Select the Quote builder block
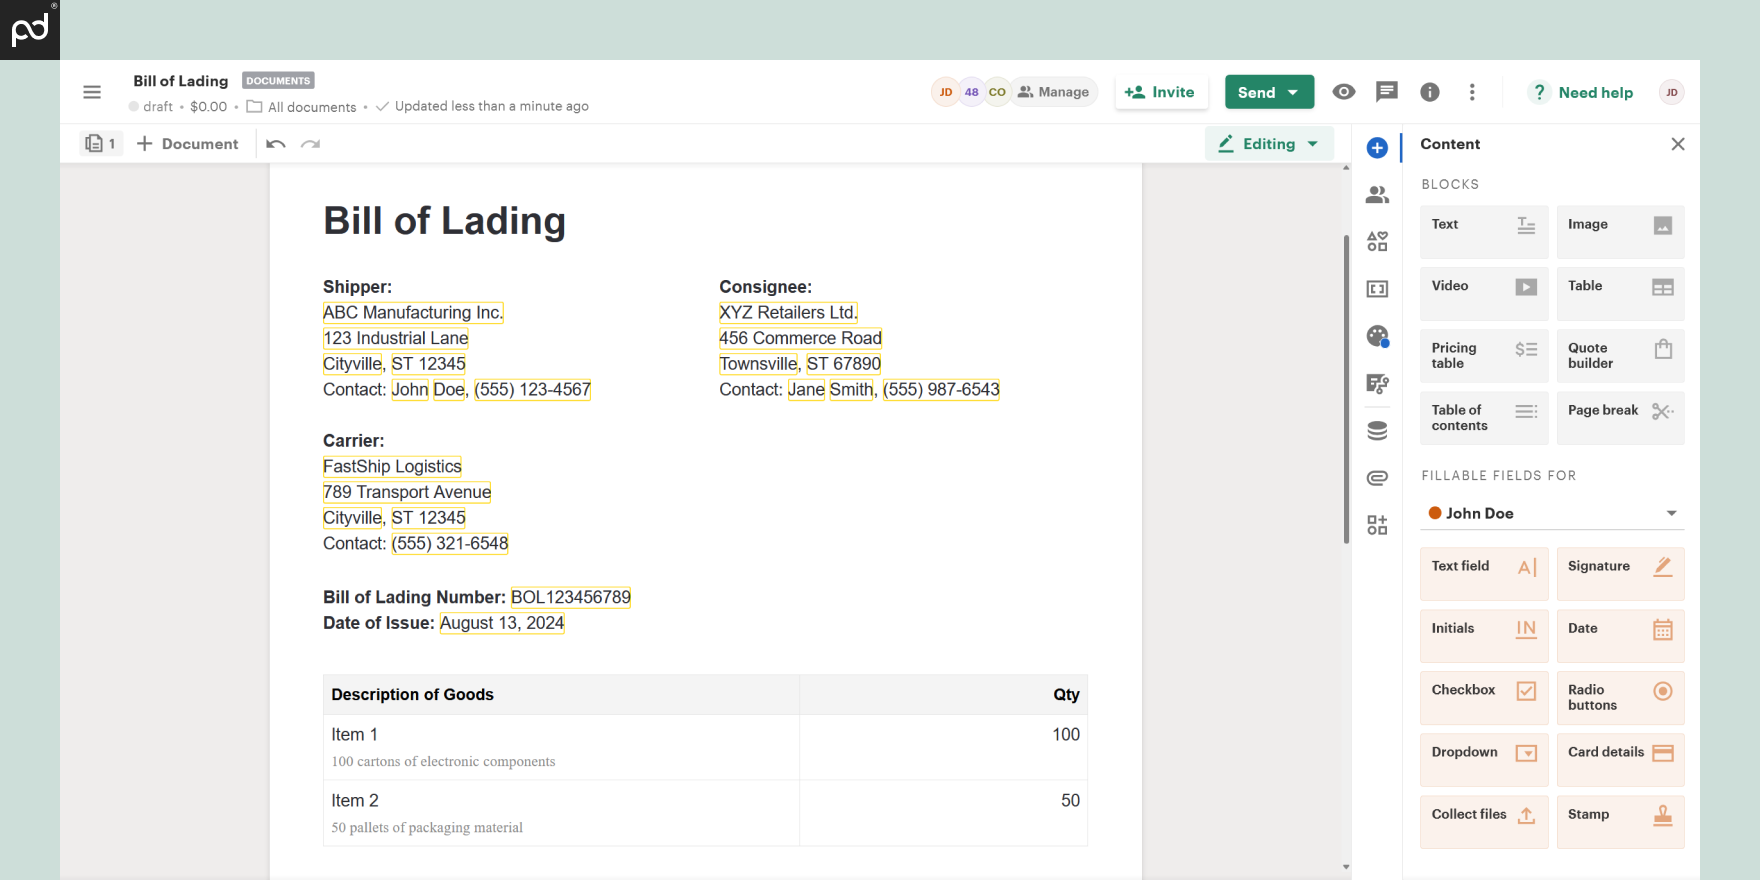1760x880 pixels. [x=1620, y=356]
